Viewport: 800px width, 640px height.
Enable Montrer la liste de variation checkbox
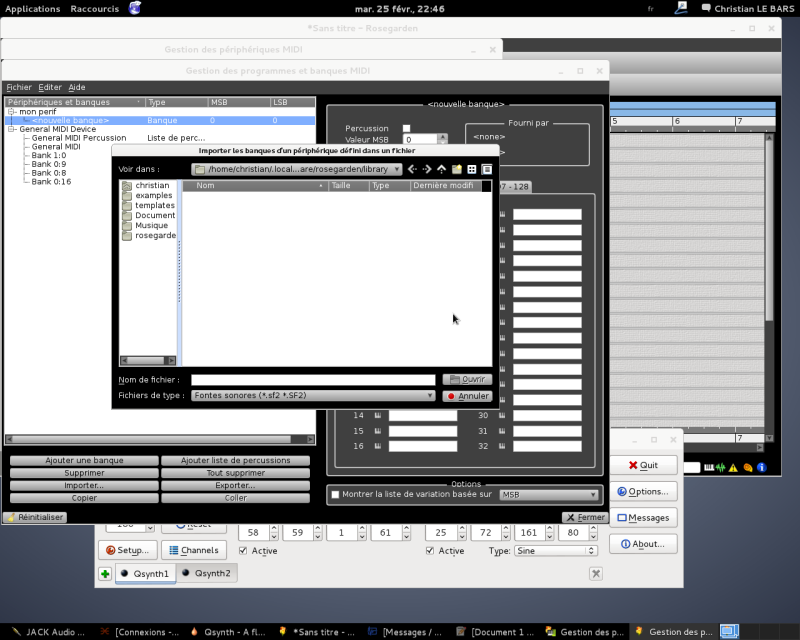click(x=336, y=494)
